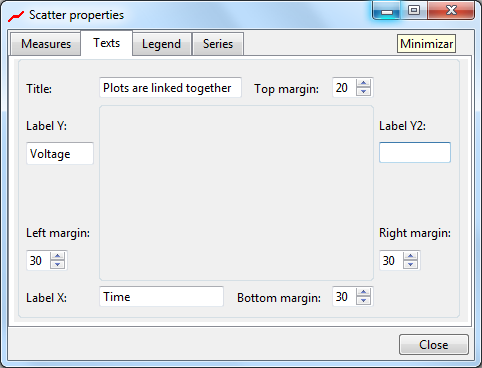Click into the Title text field
This screenshot has height=368, width=482.
pyautogui.click(x=170, y=88)
